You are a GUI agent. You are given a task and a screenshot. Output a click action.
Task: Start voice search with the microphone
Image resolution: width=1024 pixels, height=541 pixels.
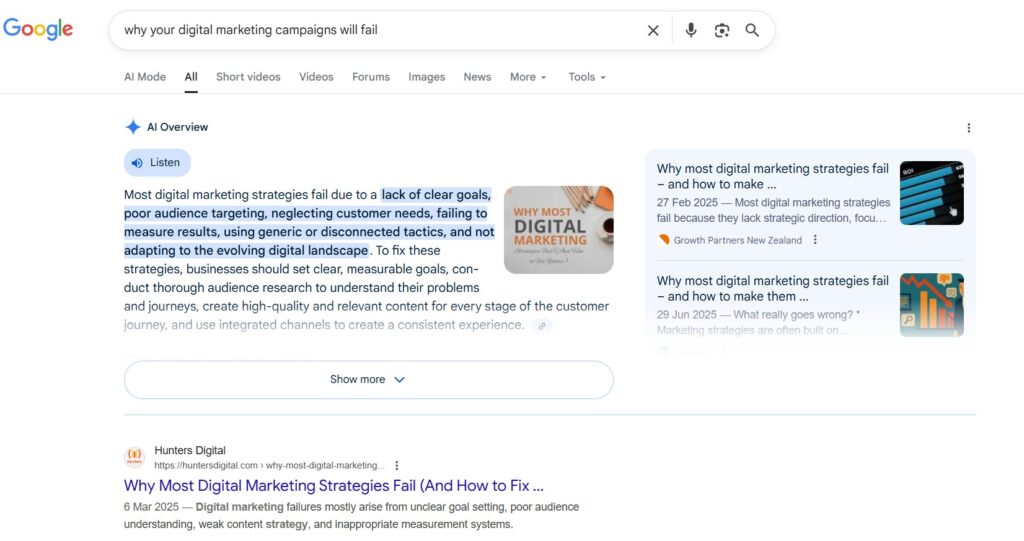click(691, 30)
